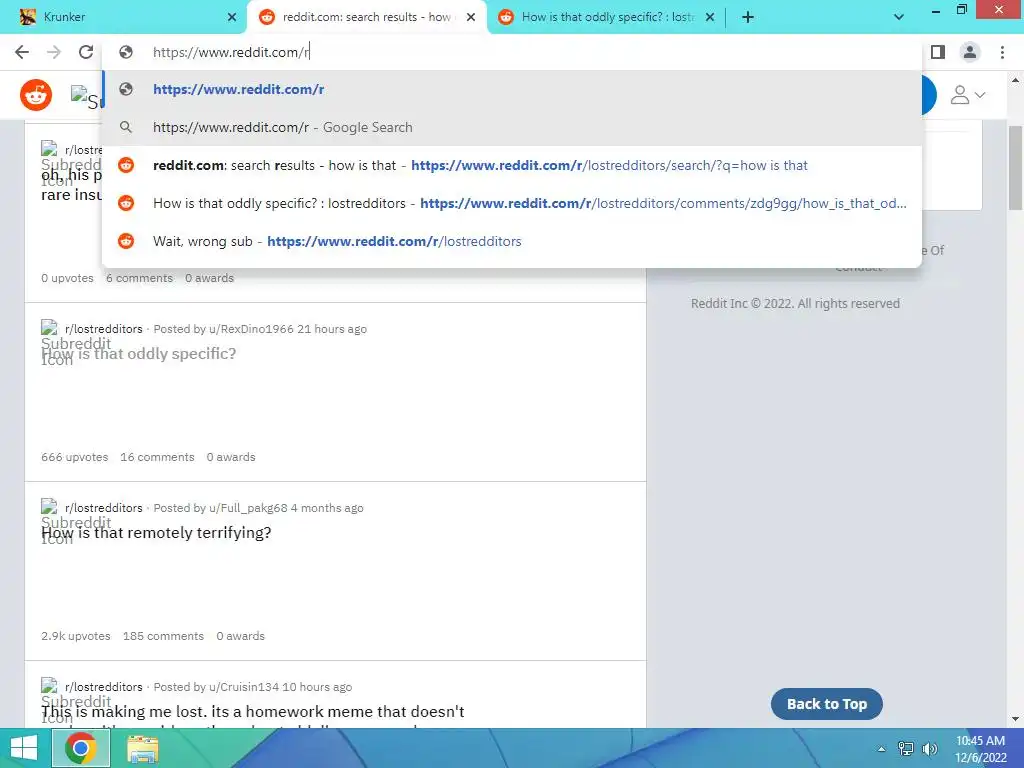Open the user profile u/Full_pakg68
Screen dimensions: 1024x768
pyautogui.click(x=248, y=508)
